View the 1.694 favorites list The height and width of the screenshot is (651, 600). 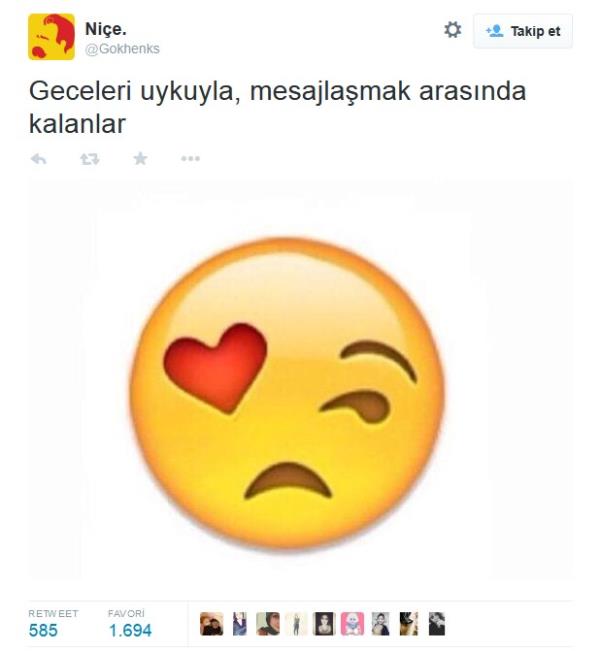point(130,631)
